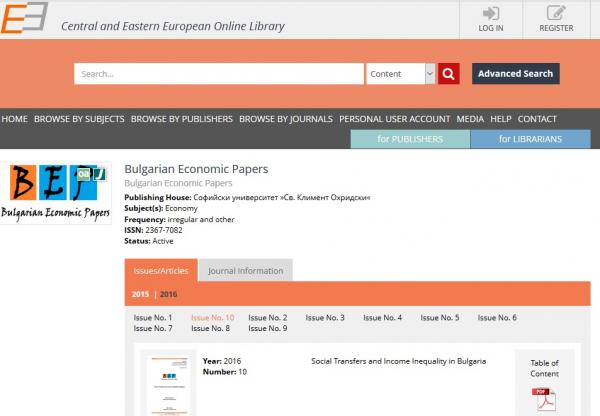This screenshot has height=416, width=600.
Task: Open Issue No. 3
Action: [325, 318]
